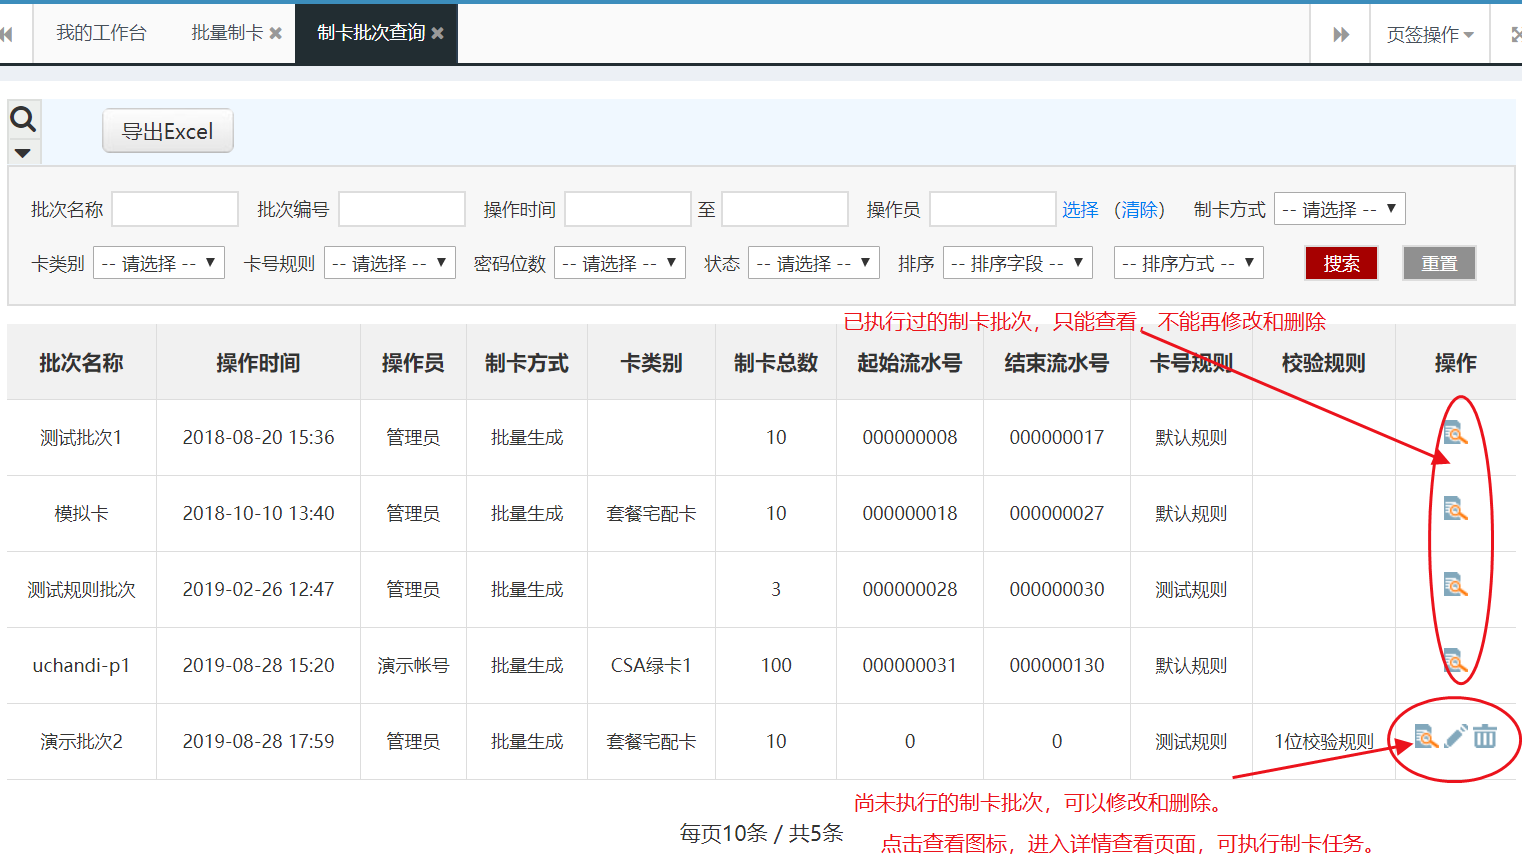
Task: View details of batch 测试批次1
Action: pyautogui.click(x=1455, y=433)
